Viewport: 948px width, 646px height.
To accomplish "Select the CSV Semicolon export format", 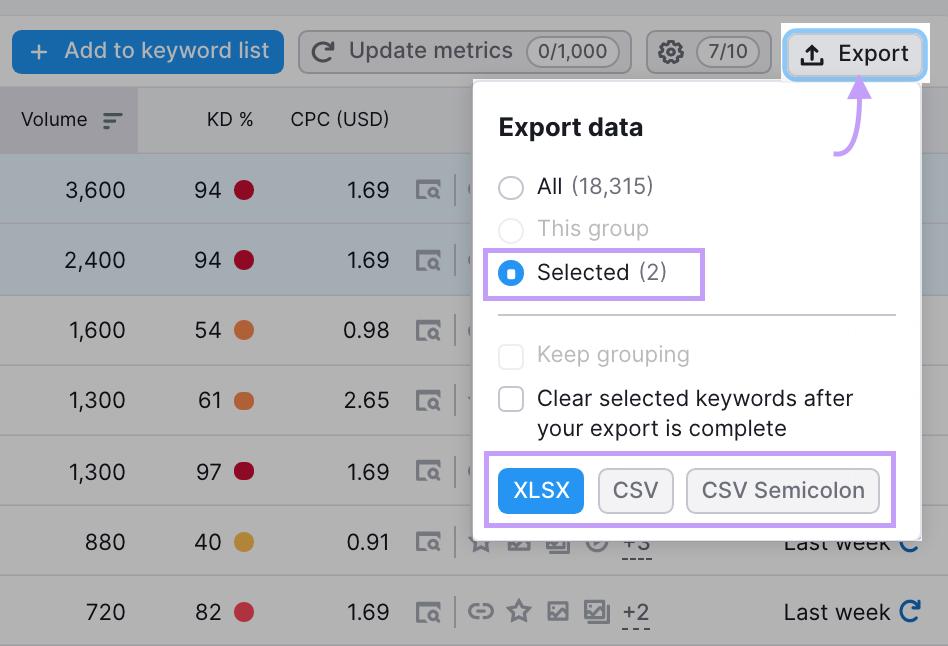I will pos(783,491).
